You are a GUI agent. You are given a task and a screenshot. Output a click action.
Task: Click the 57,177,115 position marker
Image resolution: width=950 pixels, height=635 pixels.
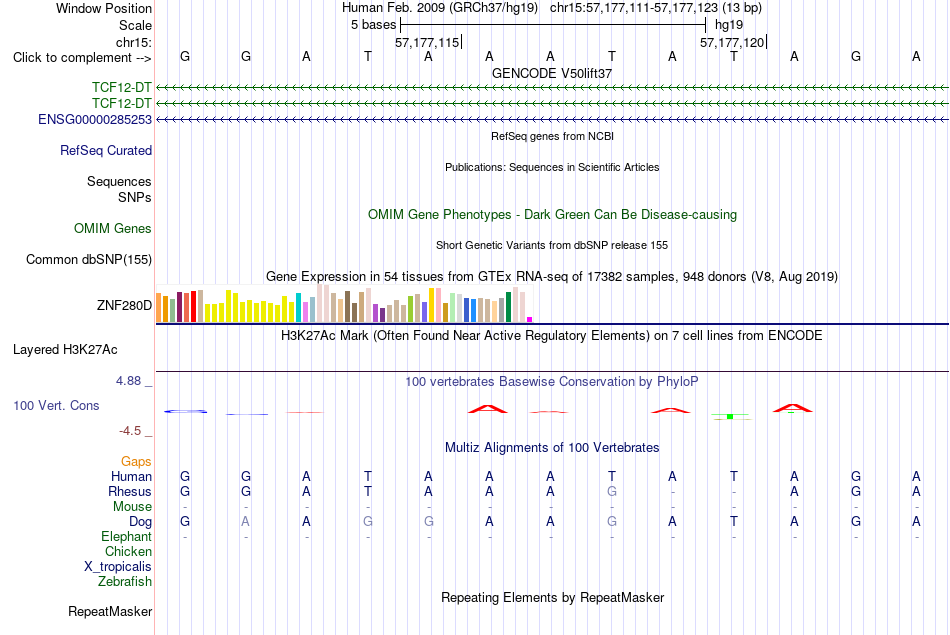(x=427, y=42)
